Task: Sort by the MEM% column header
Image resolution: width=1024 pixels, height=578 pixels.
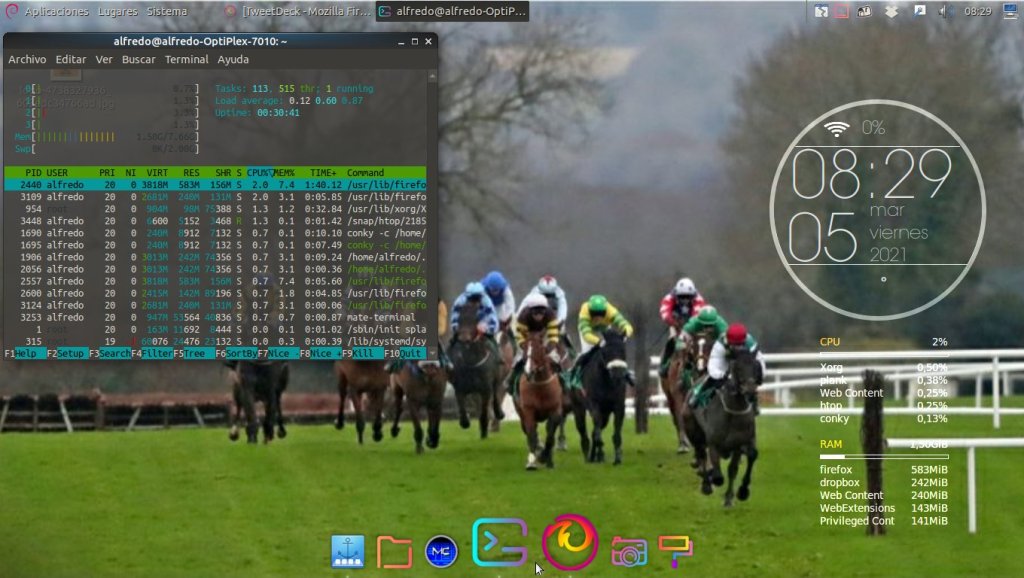Action: 283,173
